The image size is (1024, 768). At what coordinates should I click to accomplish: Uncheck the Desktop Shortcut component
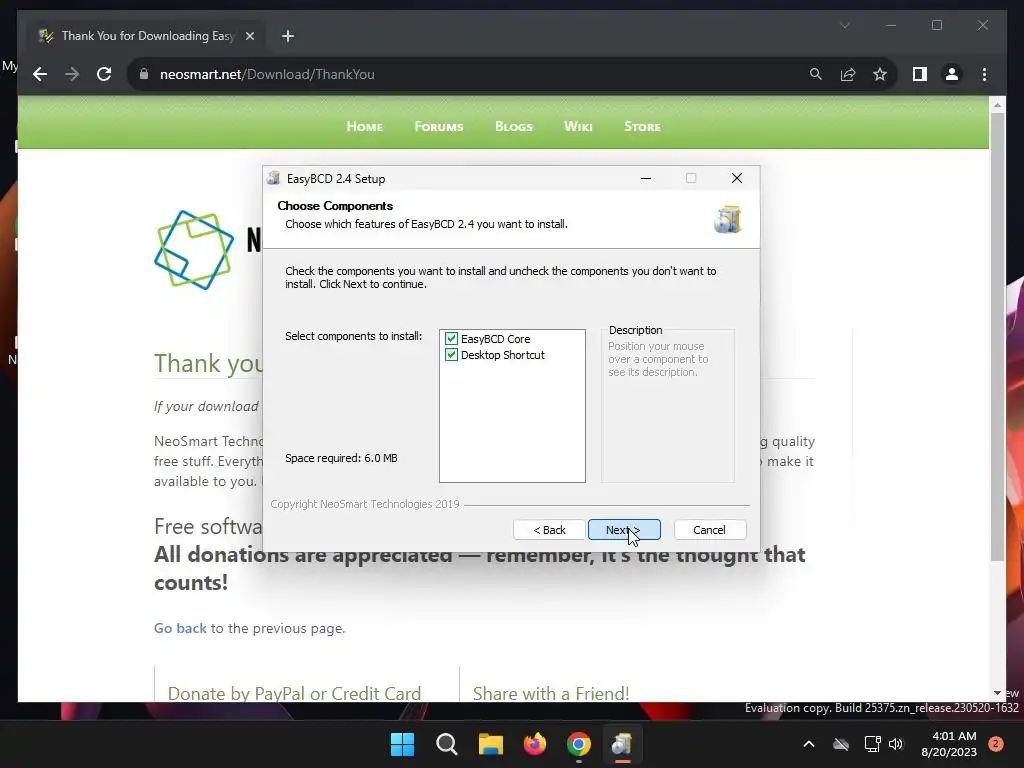pos(451,355)
